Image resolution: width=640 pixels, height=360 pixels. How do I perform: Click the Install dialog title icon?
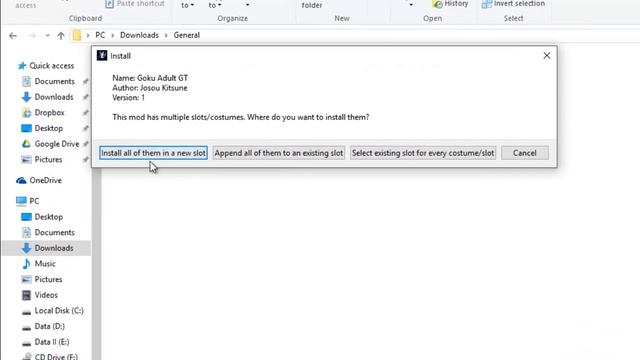click(x=102, y=56)
